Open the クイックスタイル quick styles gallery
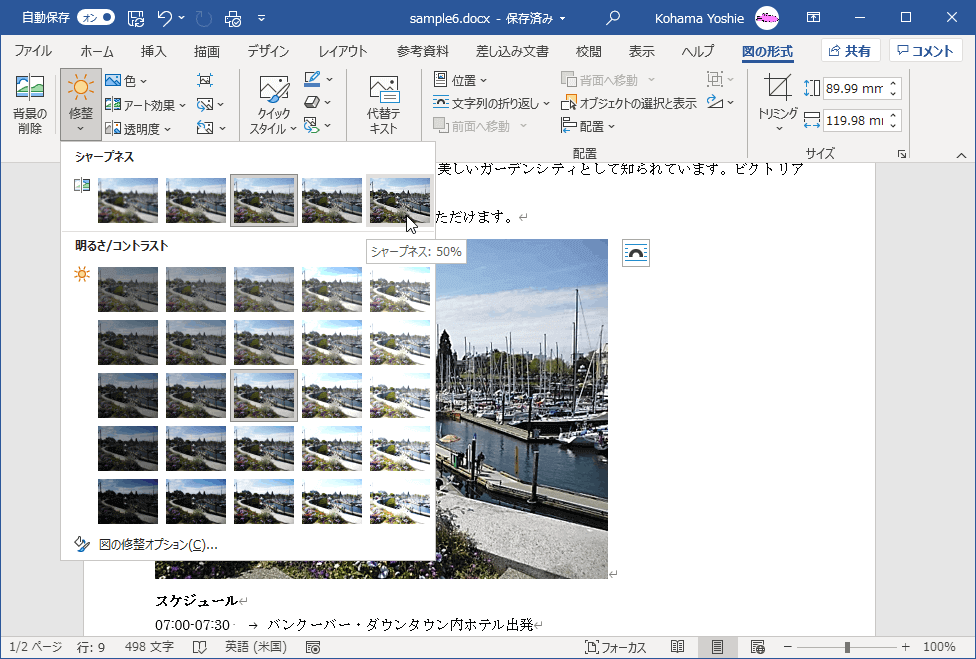 274,105
